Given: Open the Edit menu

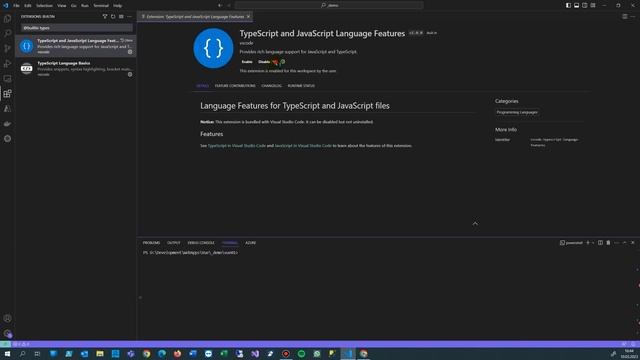Looking at the screenshot, I should click(28, 6).
